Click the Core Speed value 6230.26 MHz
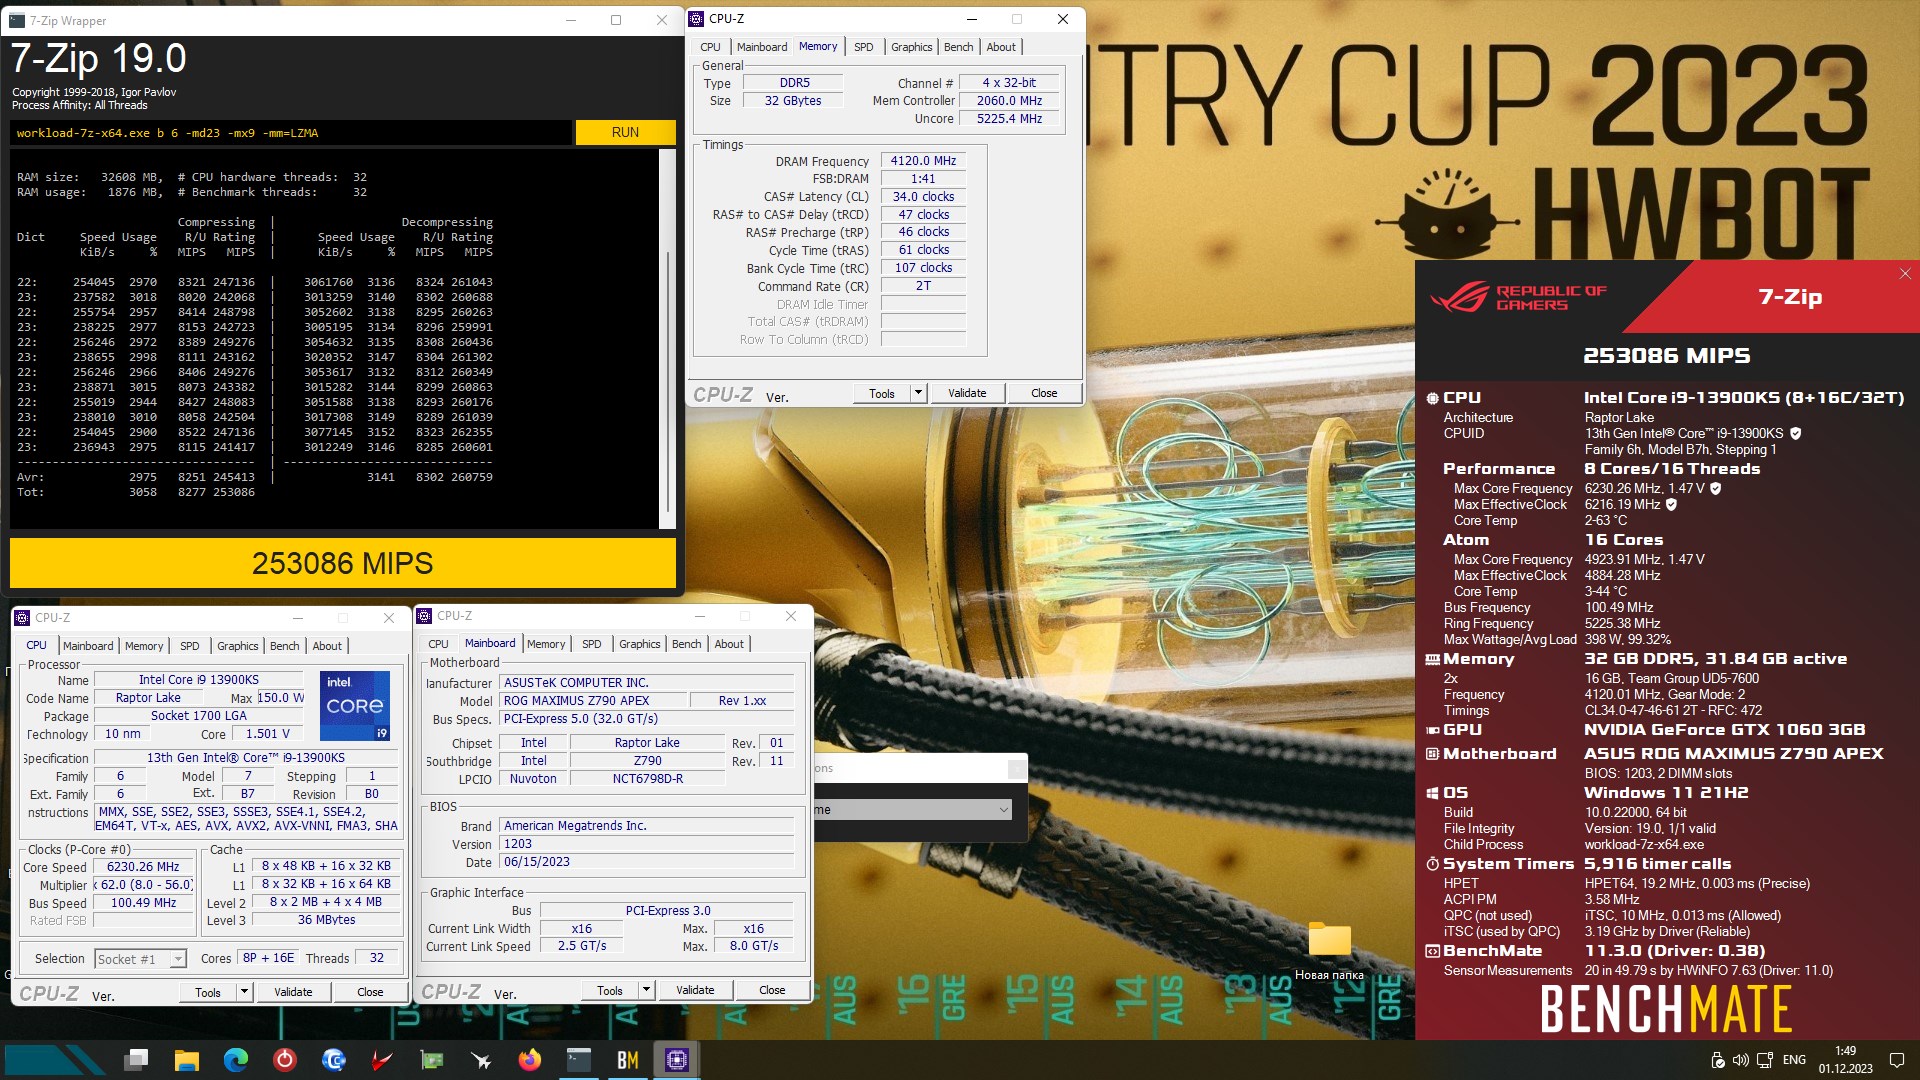 coord(143,867)
